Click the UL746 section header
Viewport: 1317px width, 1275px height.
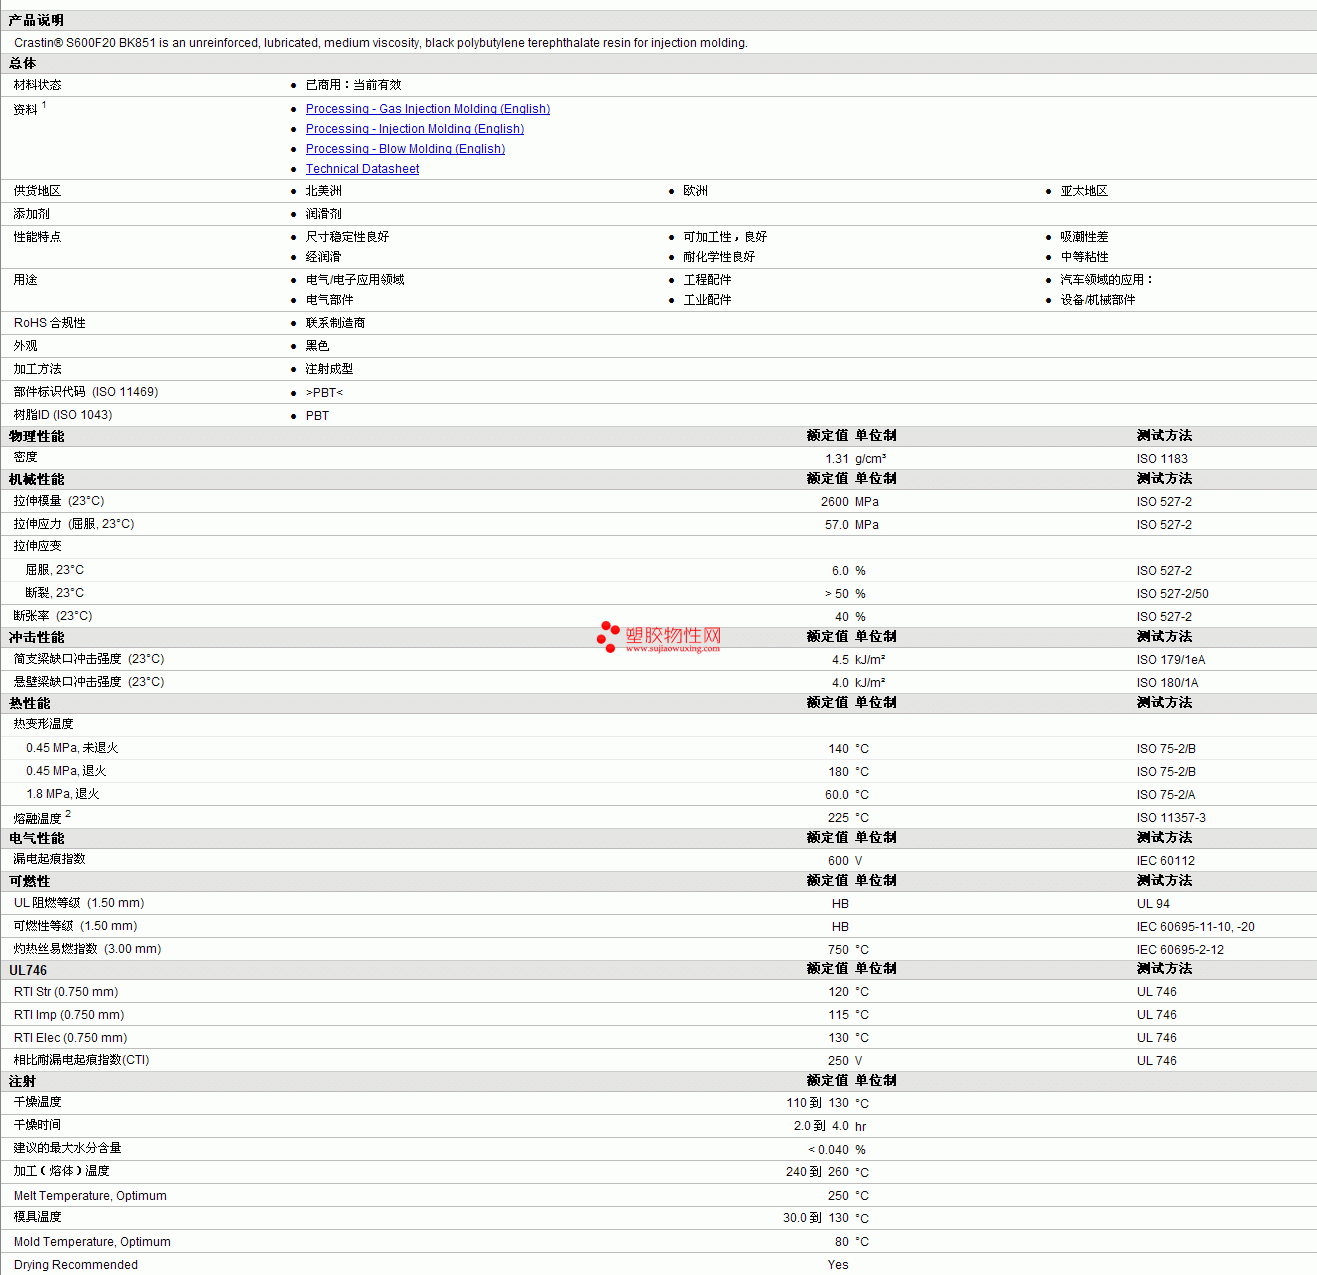click(28, 971)
